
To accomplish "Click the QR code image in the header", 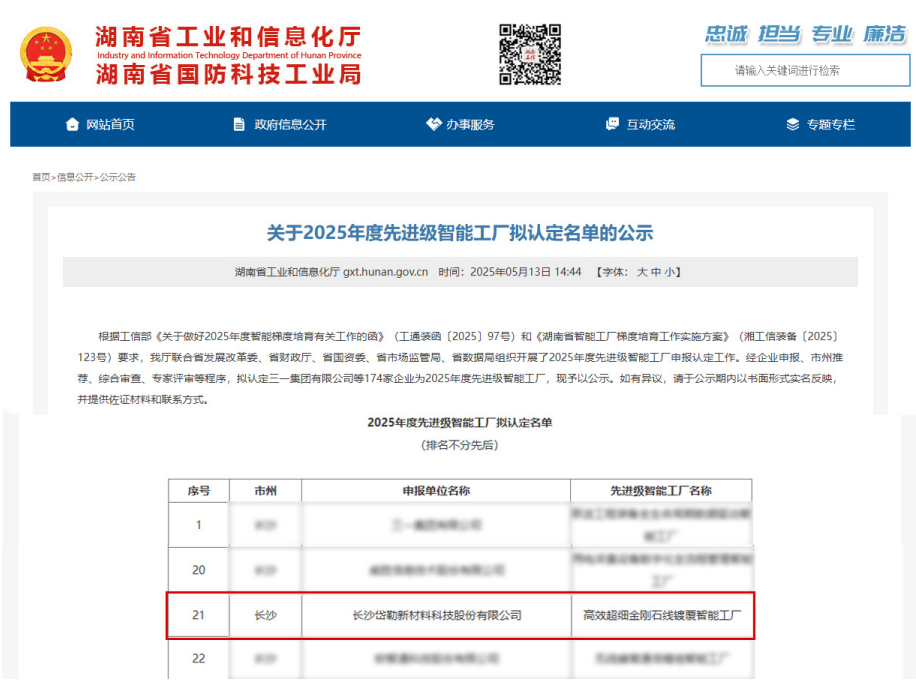I will coord(530,54).
